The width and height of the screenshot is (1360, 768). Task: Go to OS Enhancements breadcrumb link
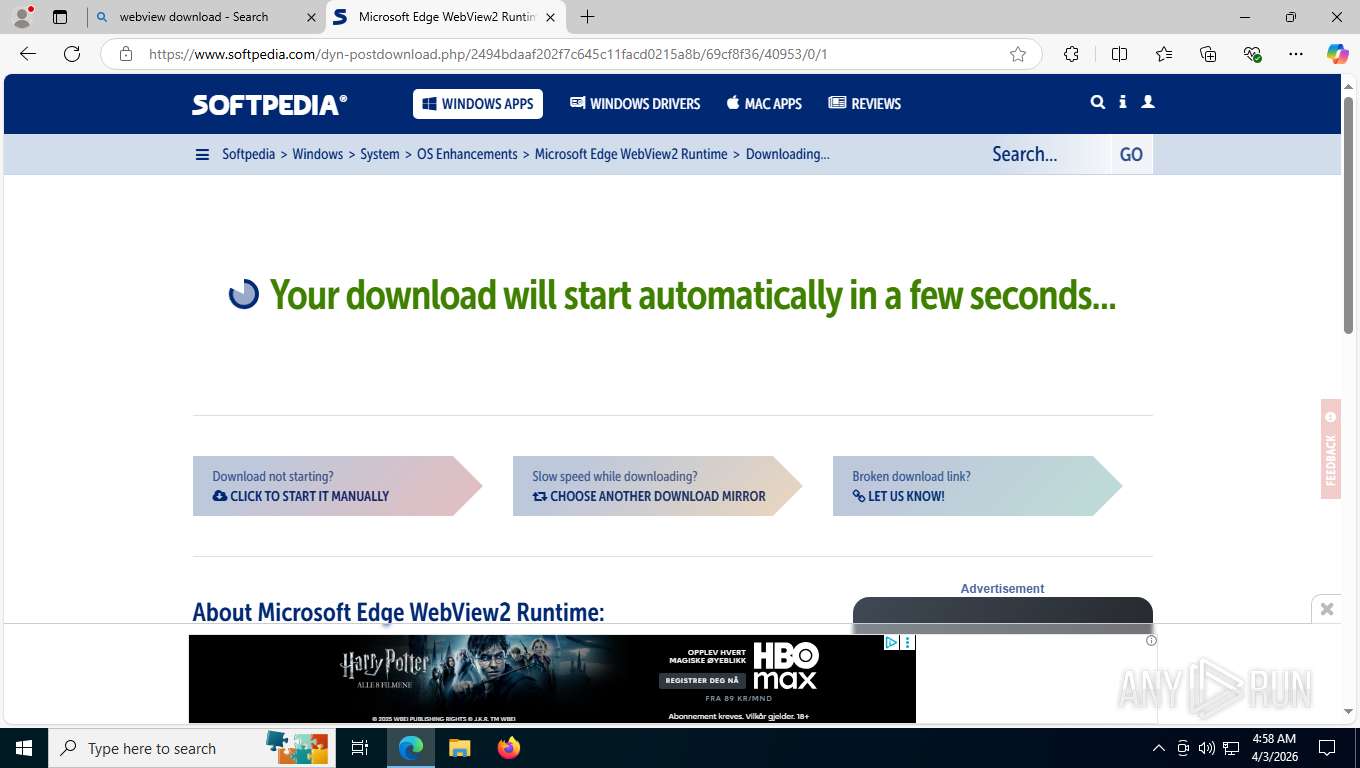(467, 154)
